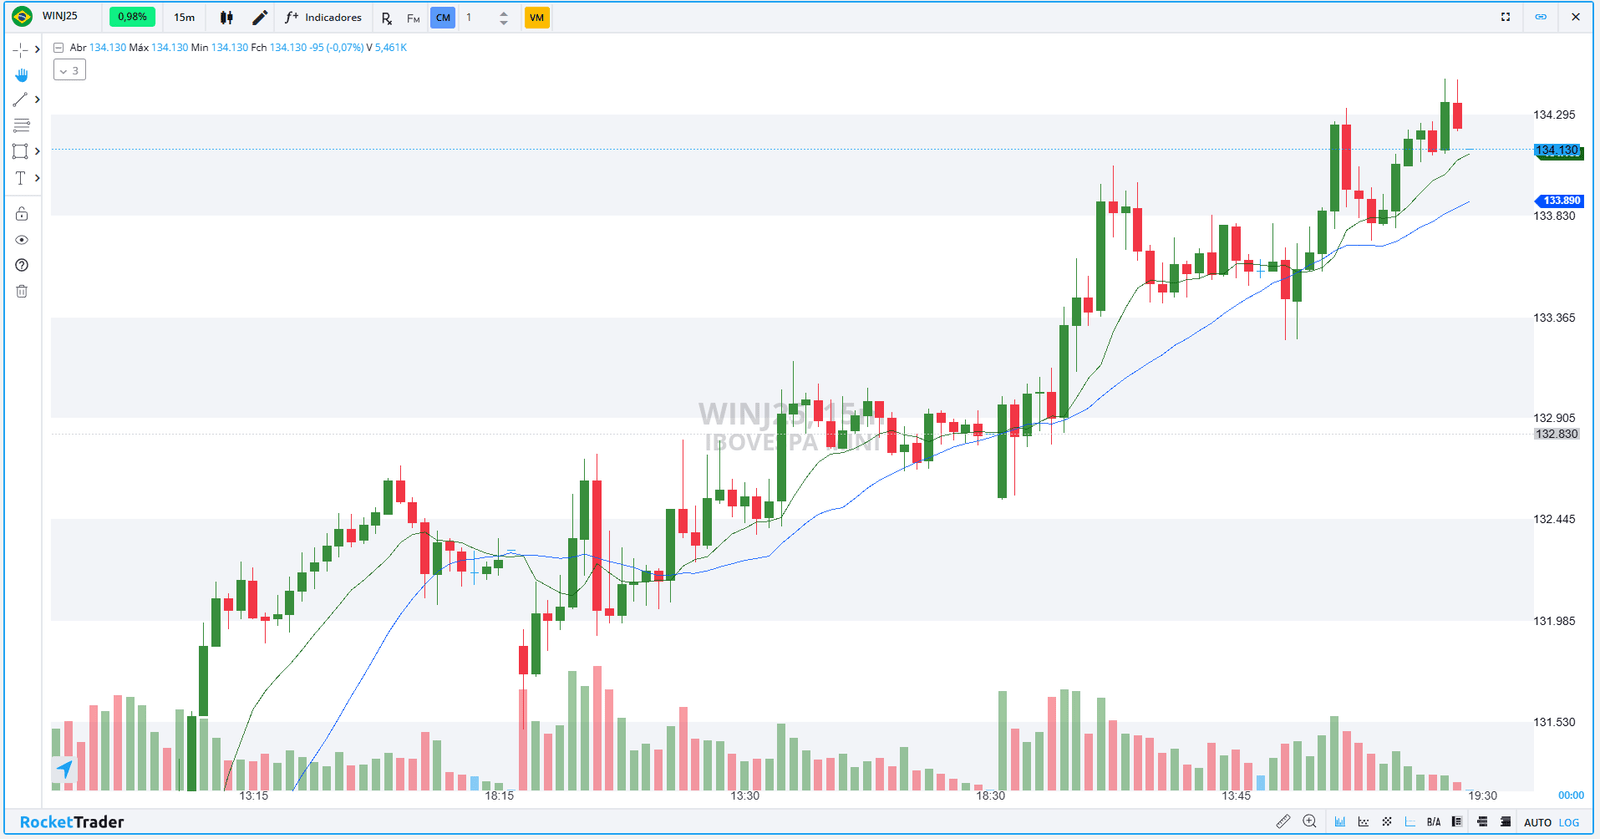Screen dimensions: 1600x839
Task: Switch chart scale to LOG mode
Action: tap(1569, 821)
